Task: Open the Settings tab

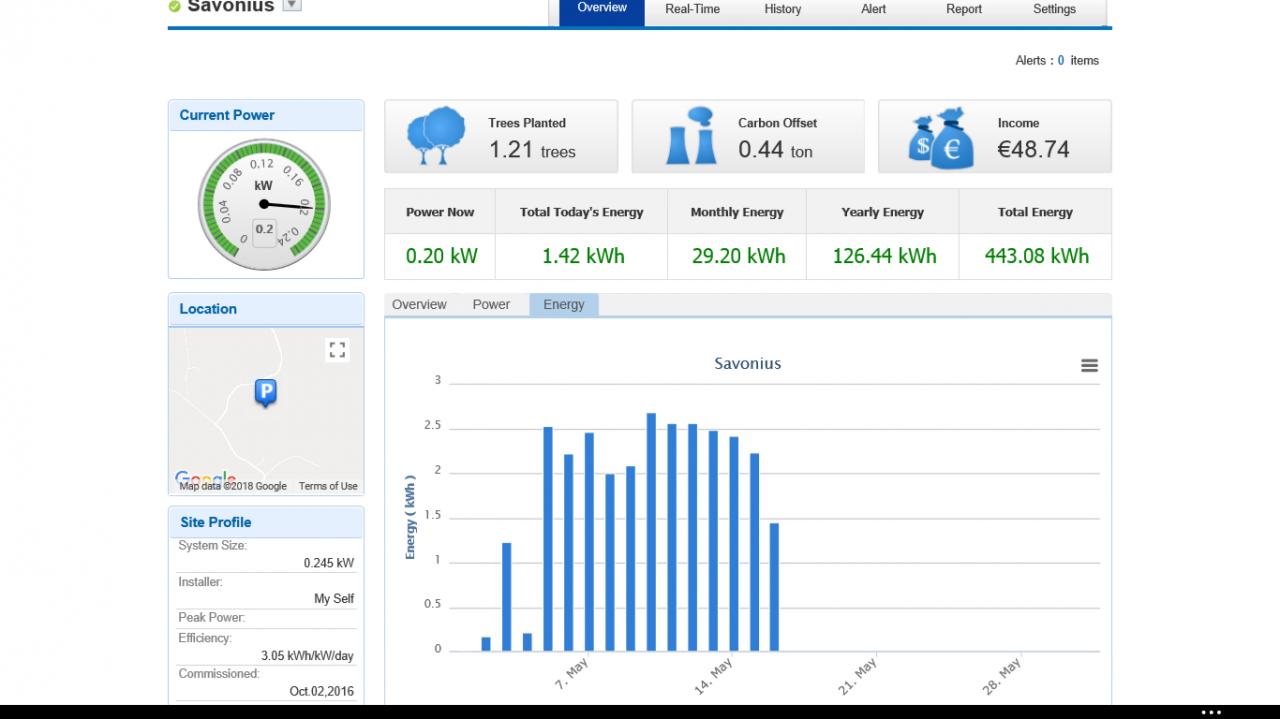Action: click(x=1054, y=9)
